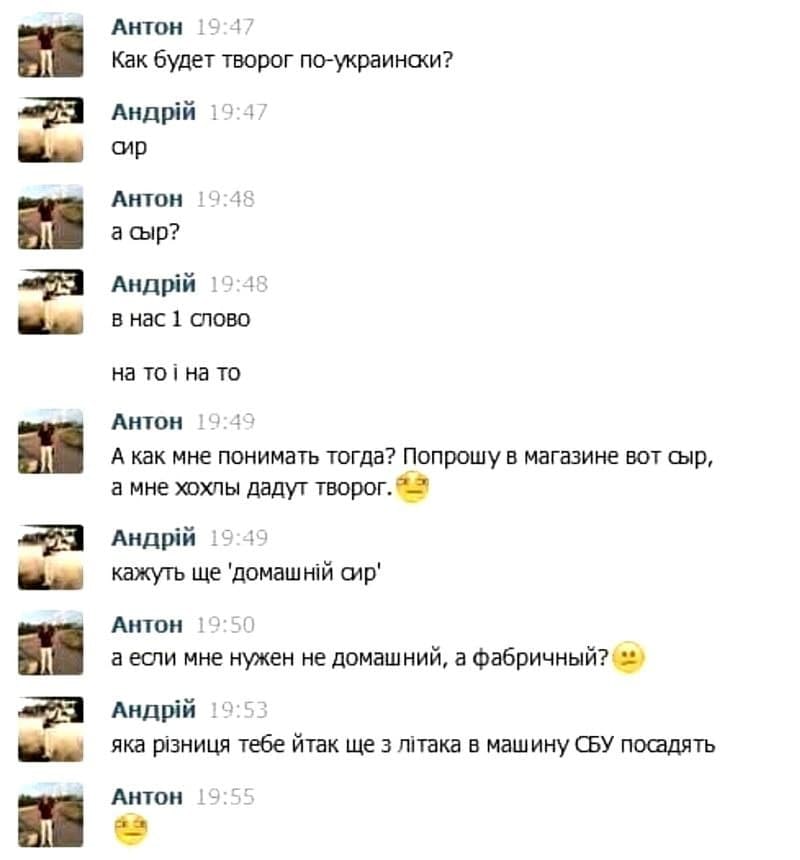This screenshot has width=800, height=860.
Task: Click the emoji after 'дадут творог.'
Action: tap(412, 487)
